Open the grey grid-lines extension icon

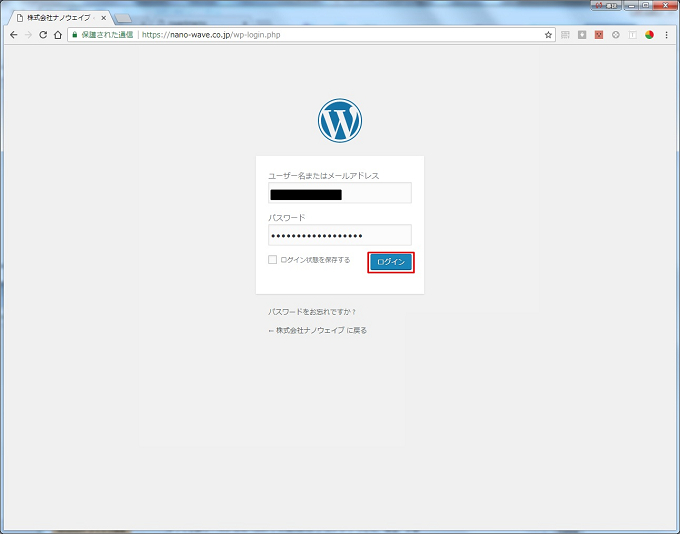(x=565, y=35)
